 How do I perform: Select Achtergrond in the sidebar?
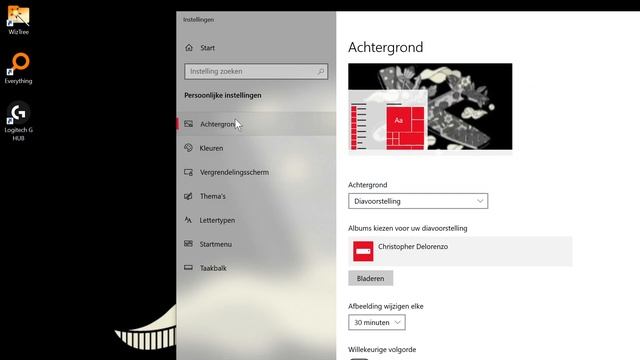coord(256,124)
